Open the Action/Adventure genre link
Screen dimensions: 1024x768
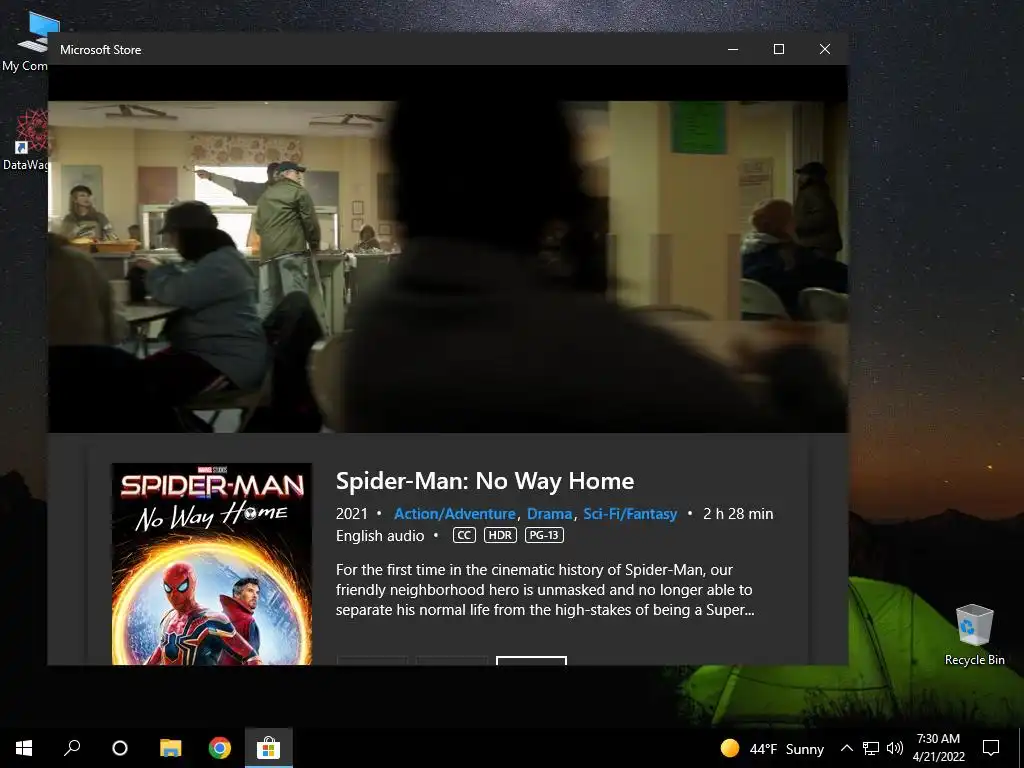pos(455,514)
